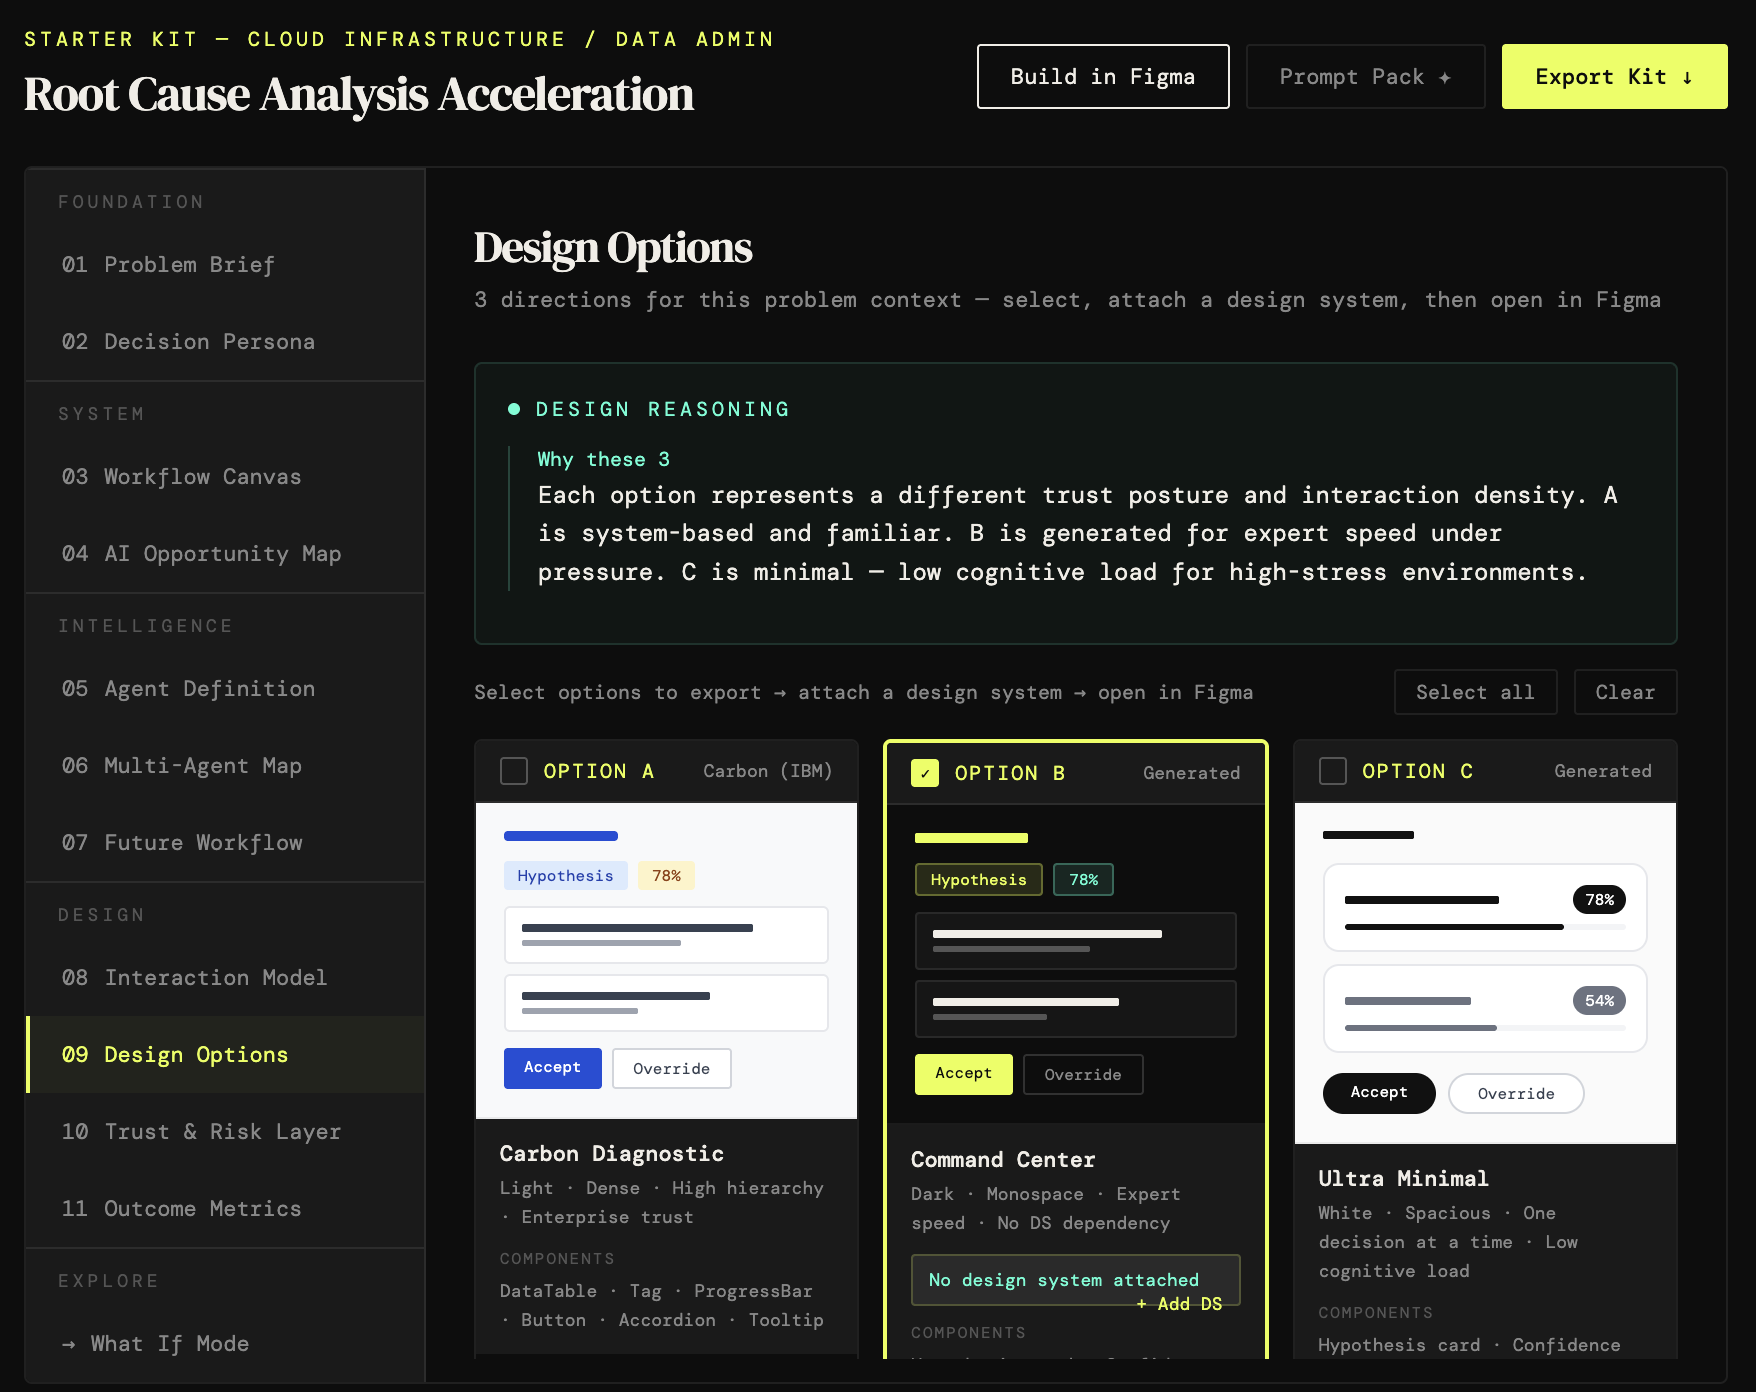Click the Export Kit download button
The image size is (1756, 1392).
pos(1613,77)
